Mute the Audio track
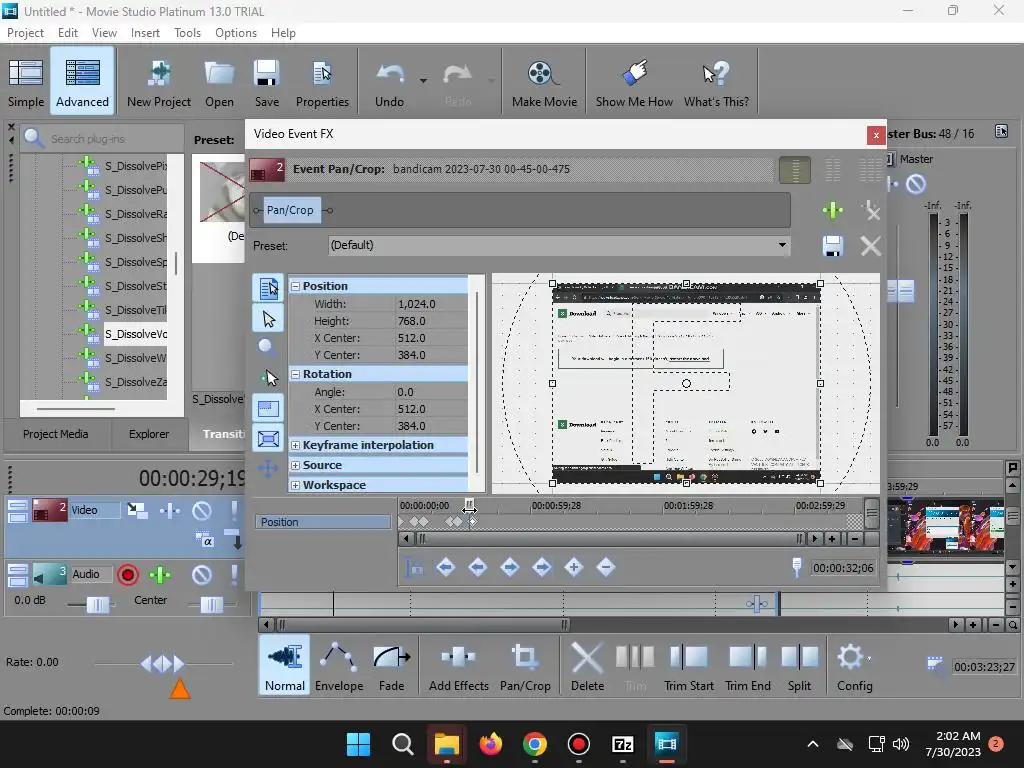 tap(202, 575)
